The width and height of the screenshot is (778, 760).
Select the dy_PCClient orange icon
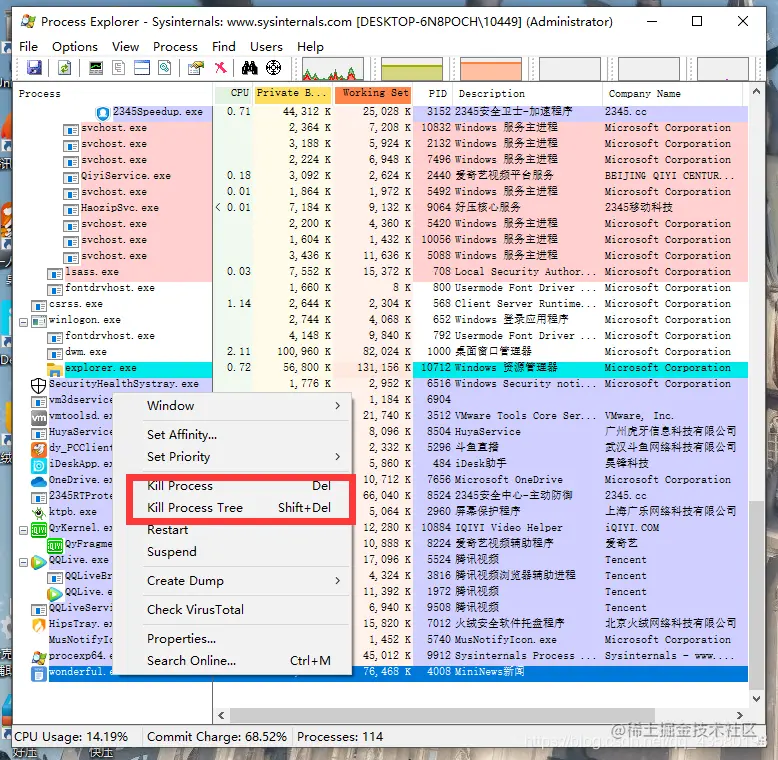[39, 449]
